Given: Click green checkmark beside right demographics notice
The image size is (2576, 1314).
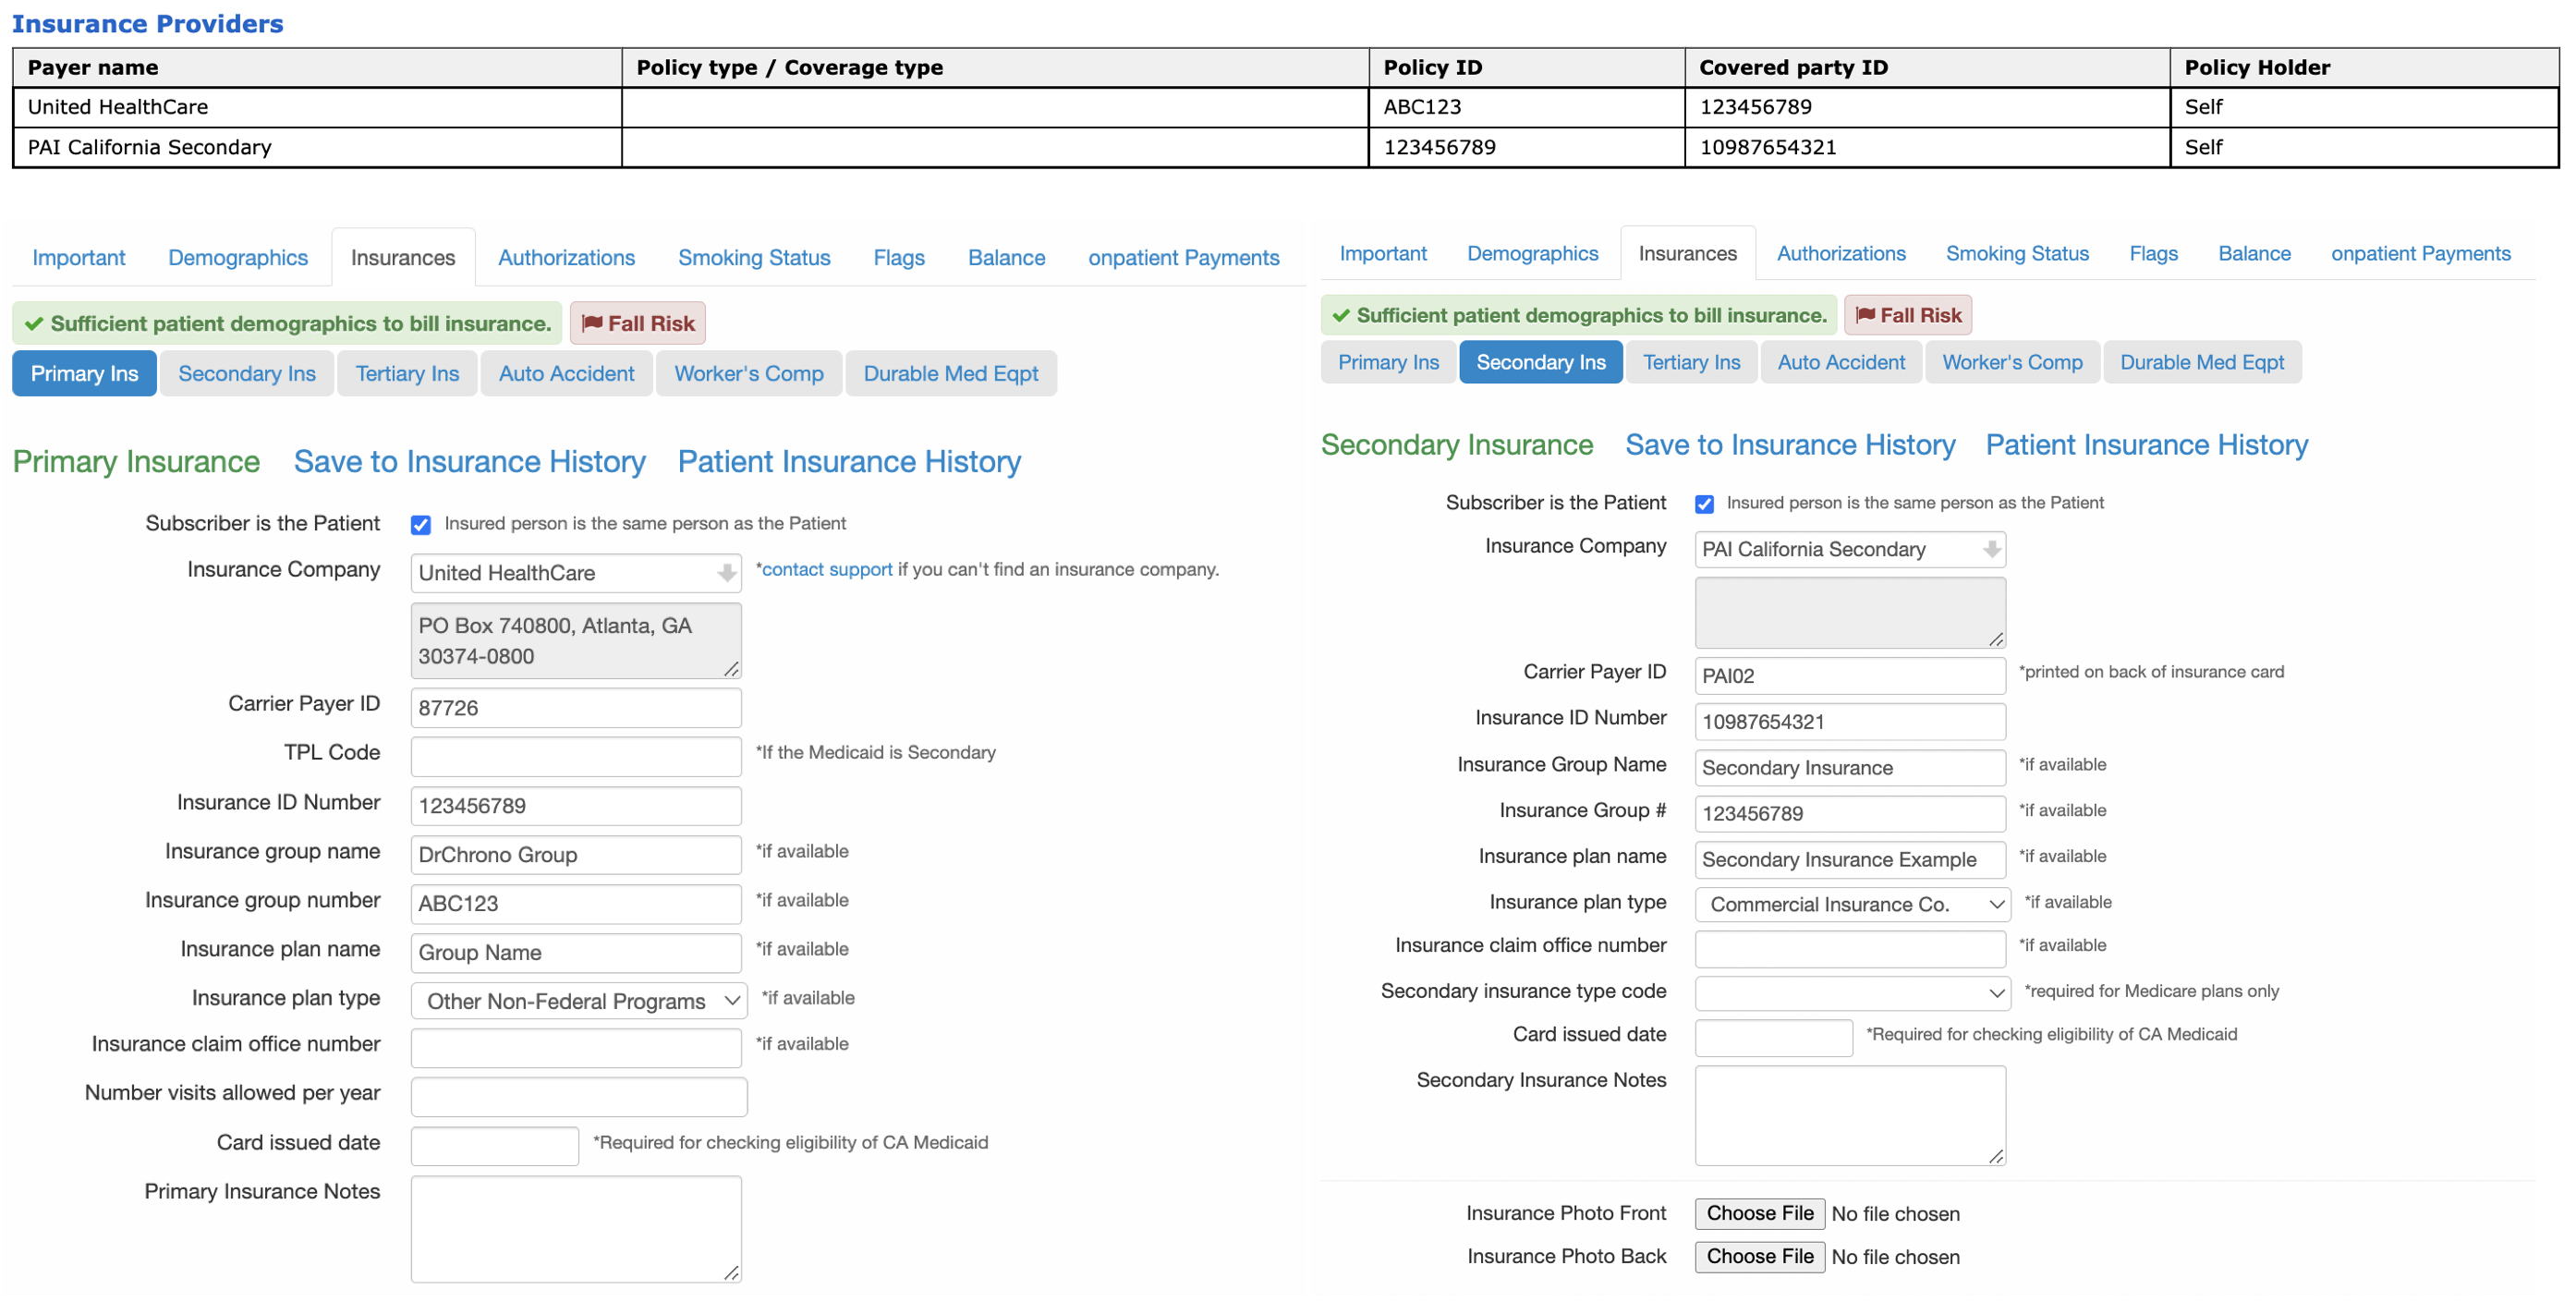Looking at the screenshot, I should point(1341,316).
